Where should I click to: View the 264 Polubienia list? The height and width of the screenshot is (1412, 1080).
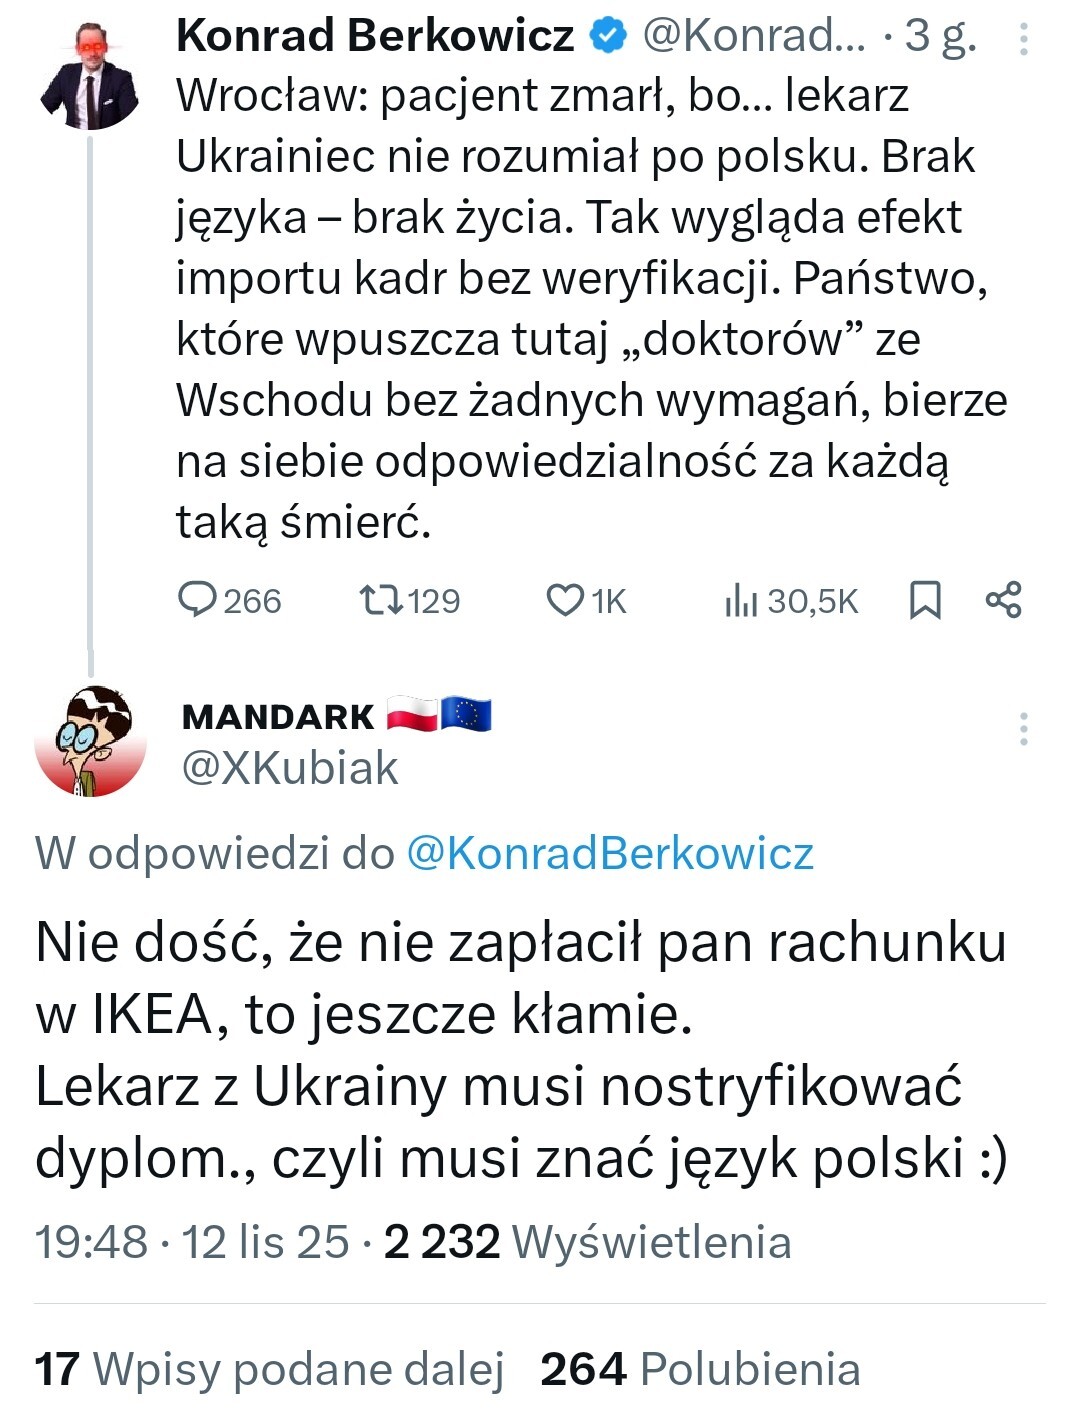click(700, 1369)
